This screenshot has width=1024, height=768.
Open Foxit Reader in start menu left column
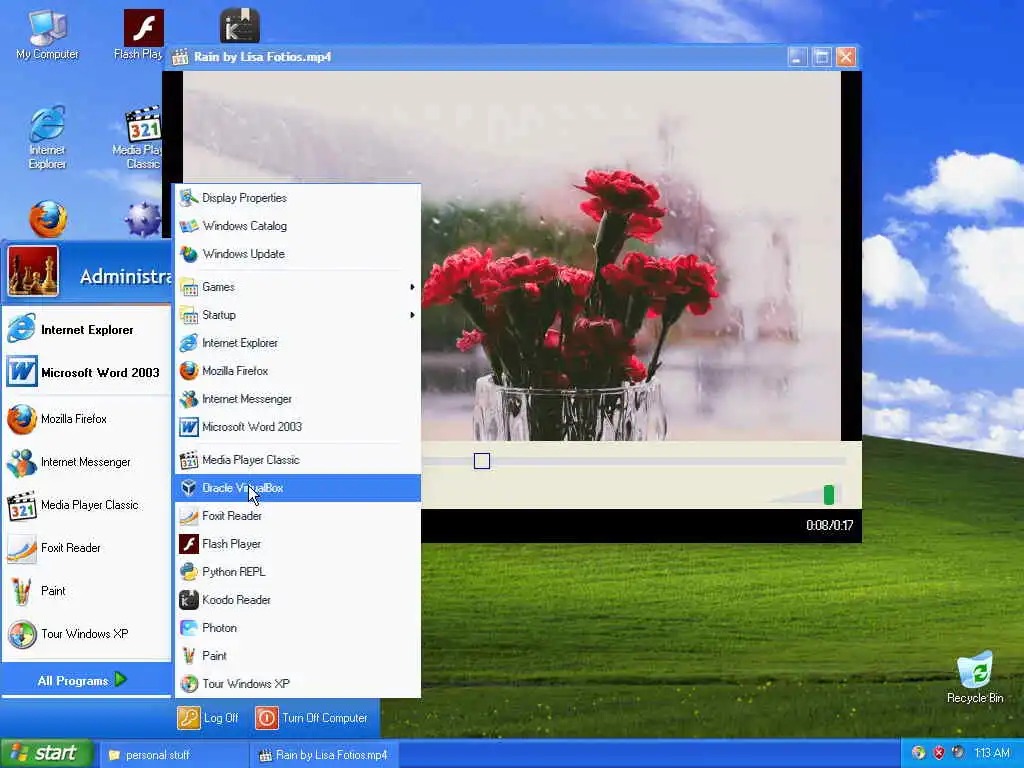click(86, 548)
